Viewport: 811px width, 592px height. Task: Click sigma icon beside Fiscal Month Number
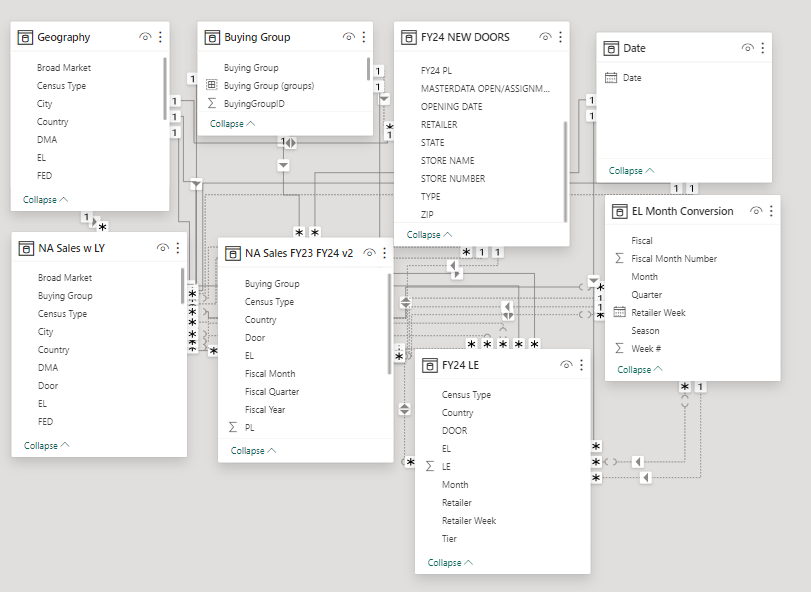pyautogui.click(x=619, y=258)
